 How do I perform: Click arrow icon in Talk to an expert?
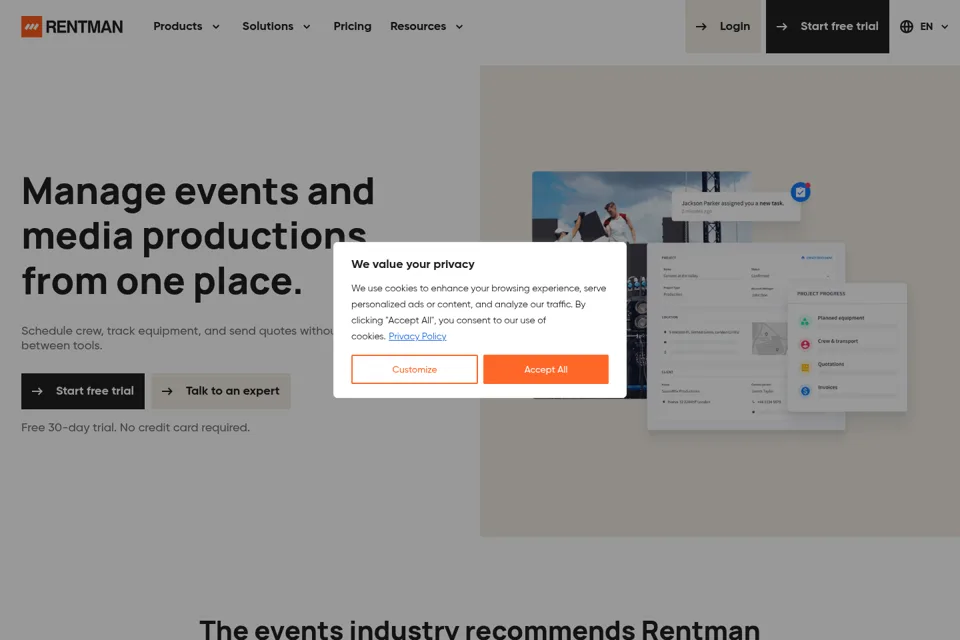tap(167, 391)
